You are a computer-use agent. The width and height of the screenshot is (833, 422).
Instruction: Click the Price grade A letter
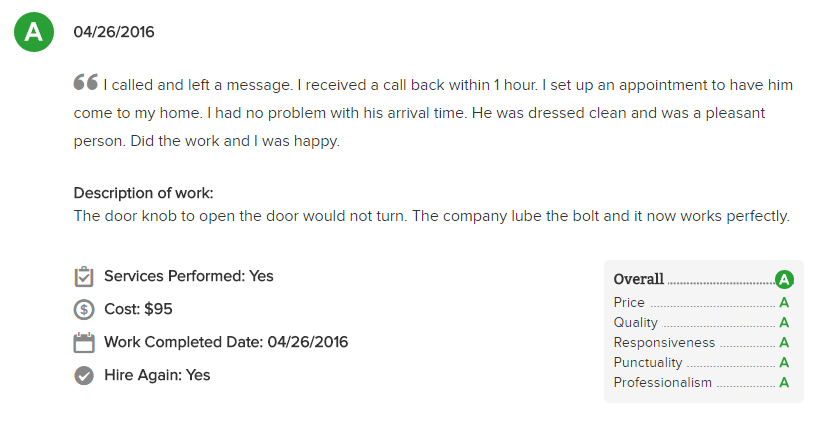pos(784,303)
